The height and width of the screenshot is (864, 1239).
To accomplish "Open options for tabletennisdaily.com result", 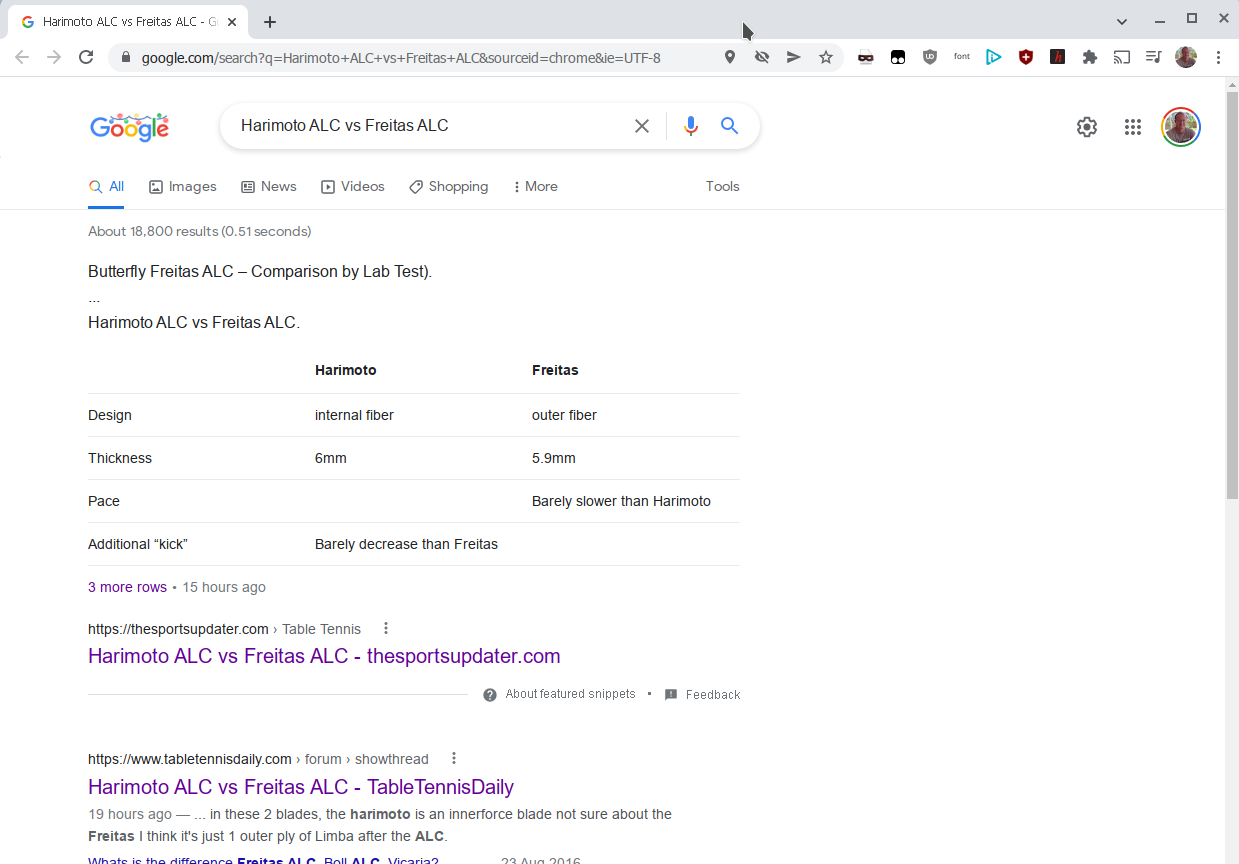I will (x=454, y=759).
